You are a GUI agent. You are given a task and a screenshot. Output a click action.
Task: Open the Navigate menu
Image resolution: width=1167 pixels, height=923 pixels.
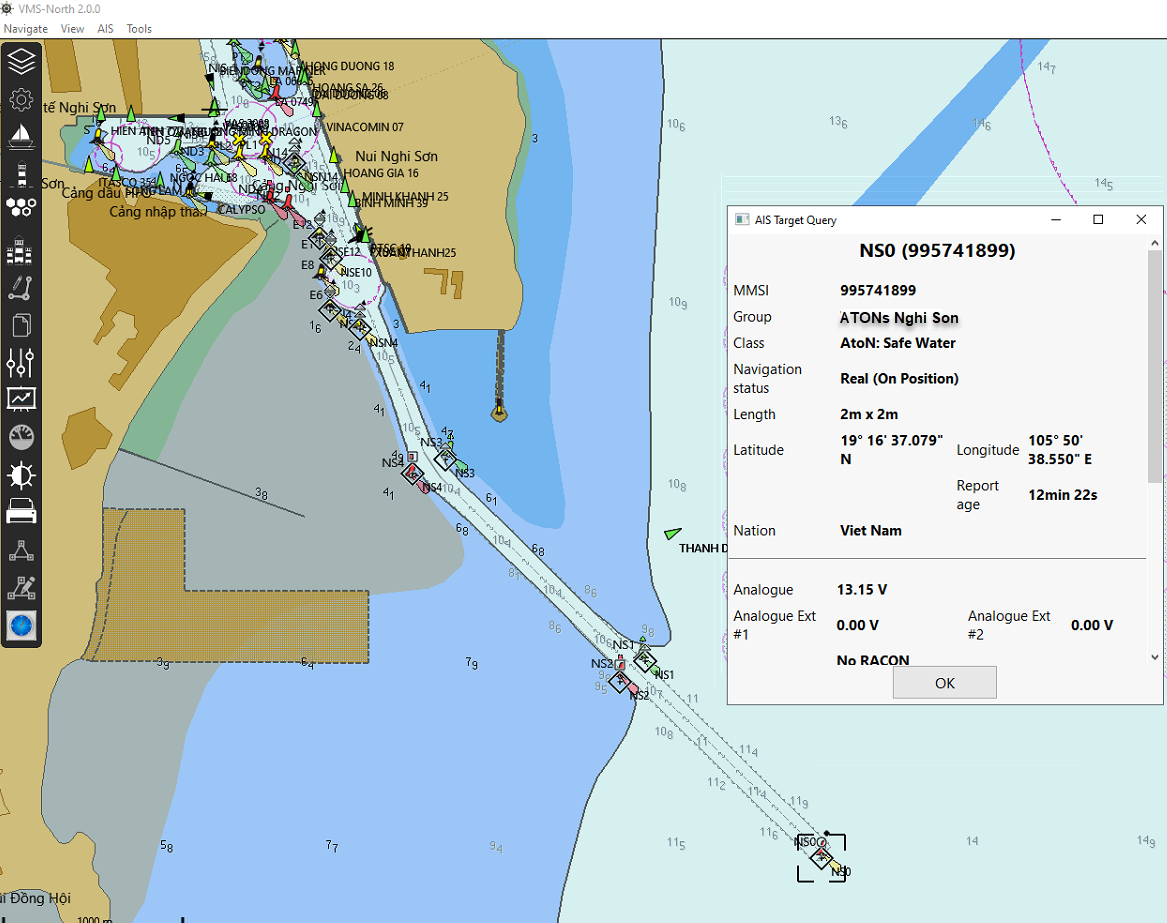[25, 29]
